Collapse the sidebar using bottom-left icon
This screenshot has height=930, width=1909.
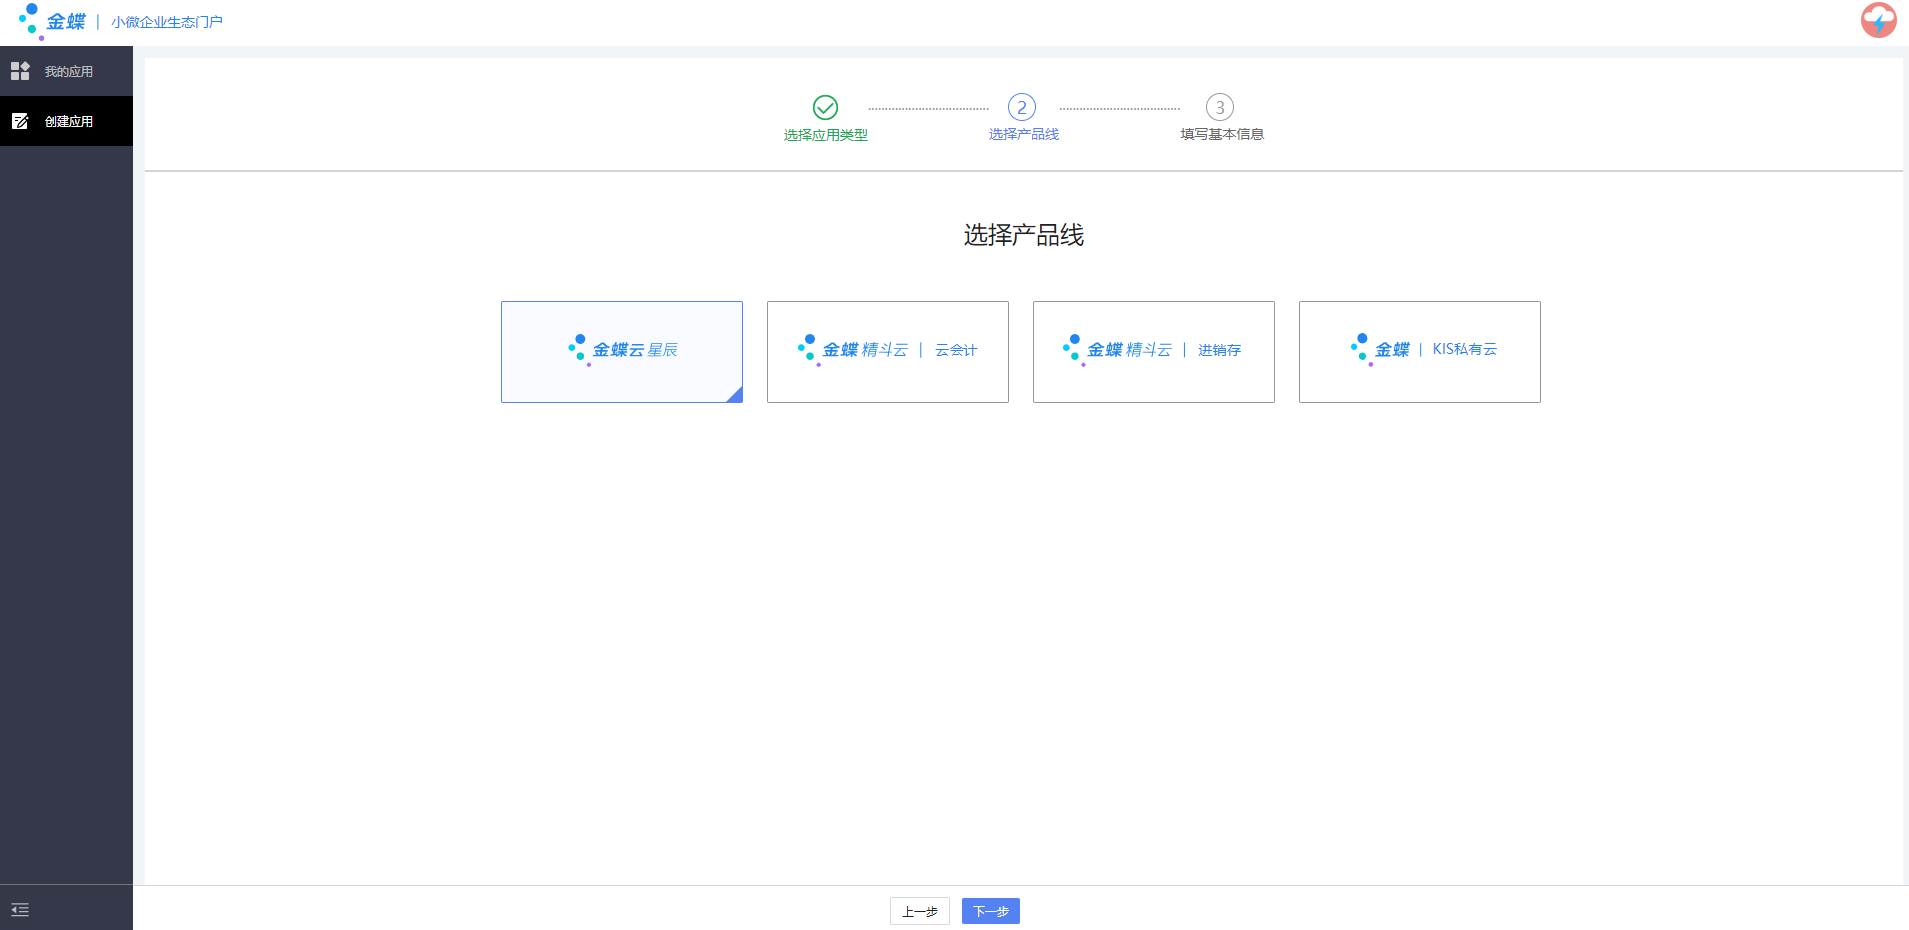[20, 909]
